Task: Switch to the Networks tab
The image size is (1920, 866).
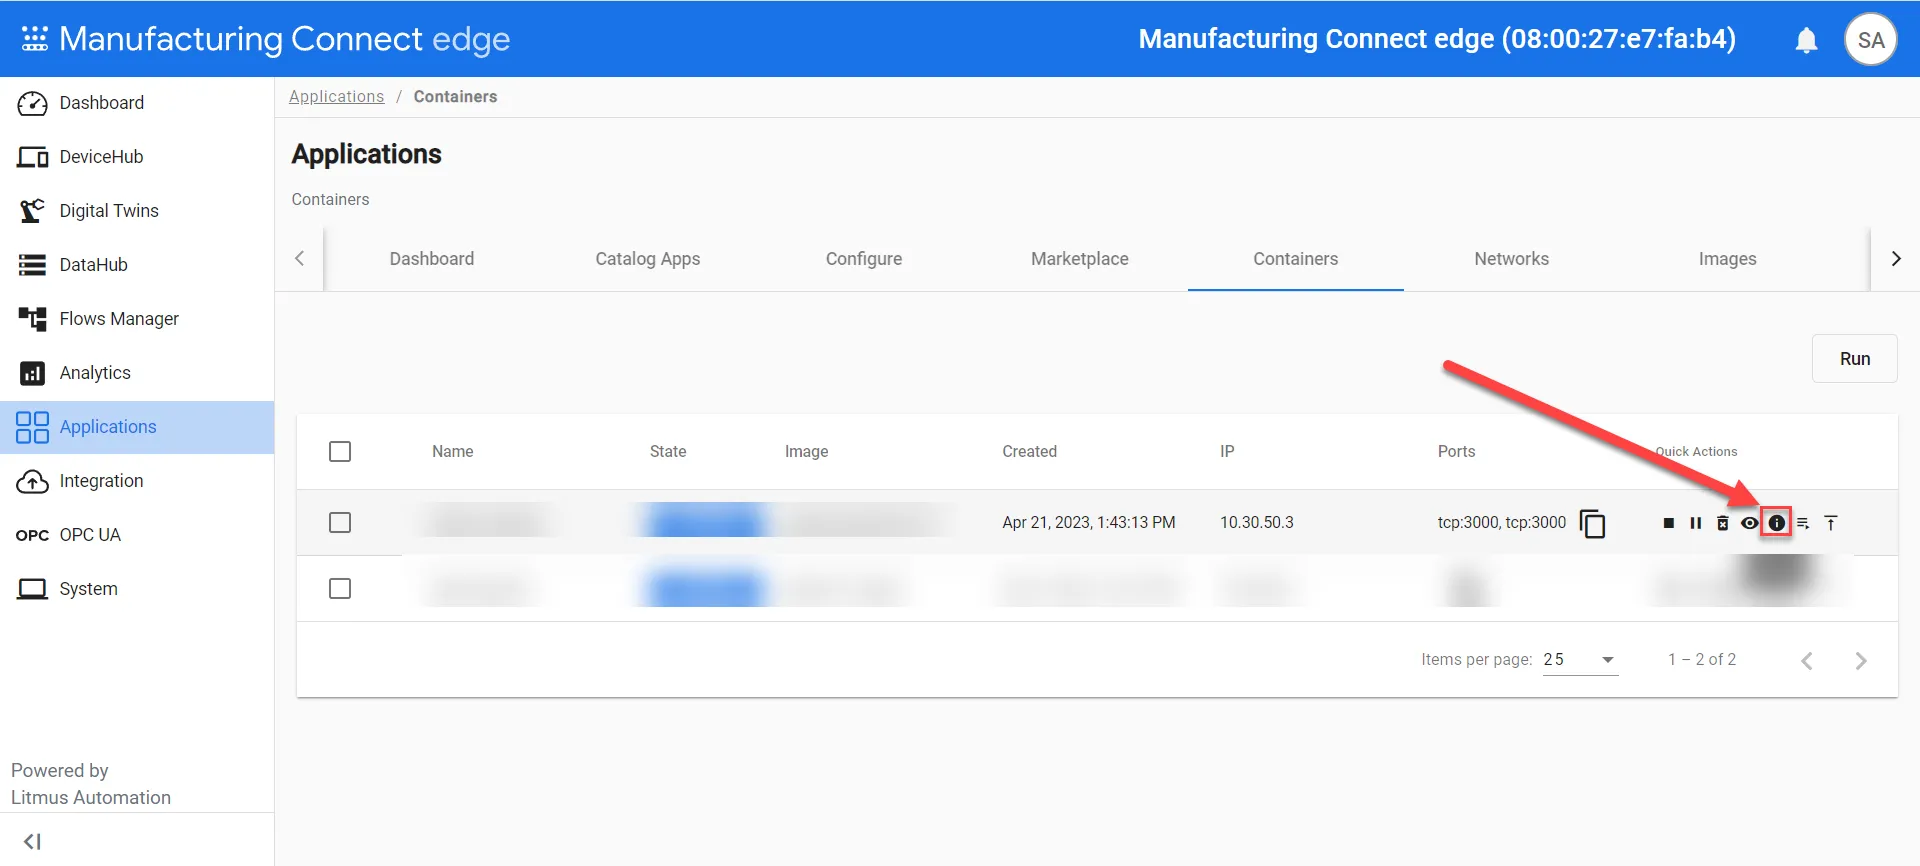Action: (x=1512, y=259)
